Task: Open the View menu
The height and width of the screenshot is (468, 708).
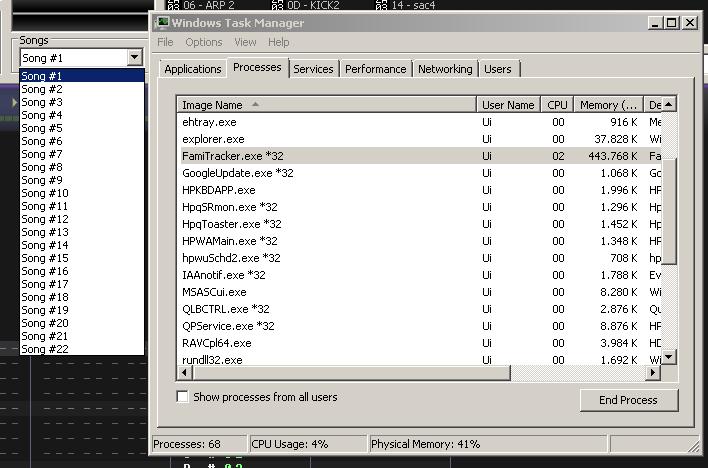Action: pos(245,42)
